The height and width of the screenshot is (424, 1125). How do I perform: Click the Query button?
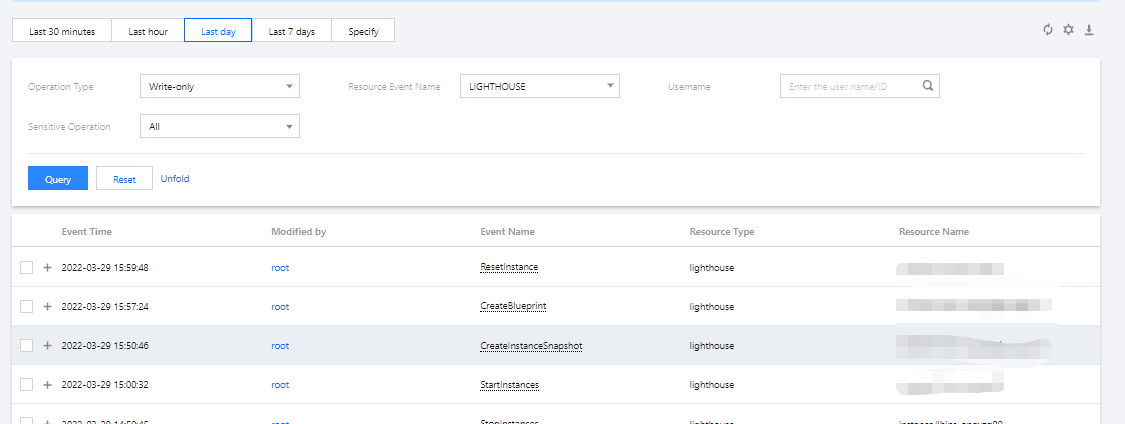coord(58,179)
